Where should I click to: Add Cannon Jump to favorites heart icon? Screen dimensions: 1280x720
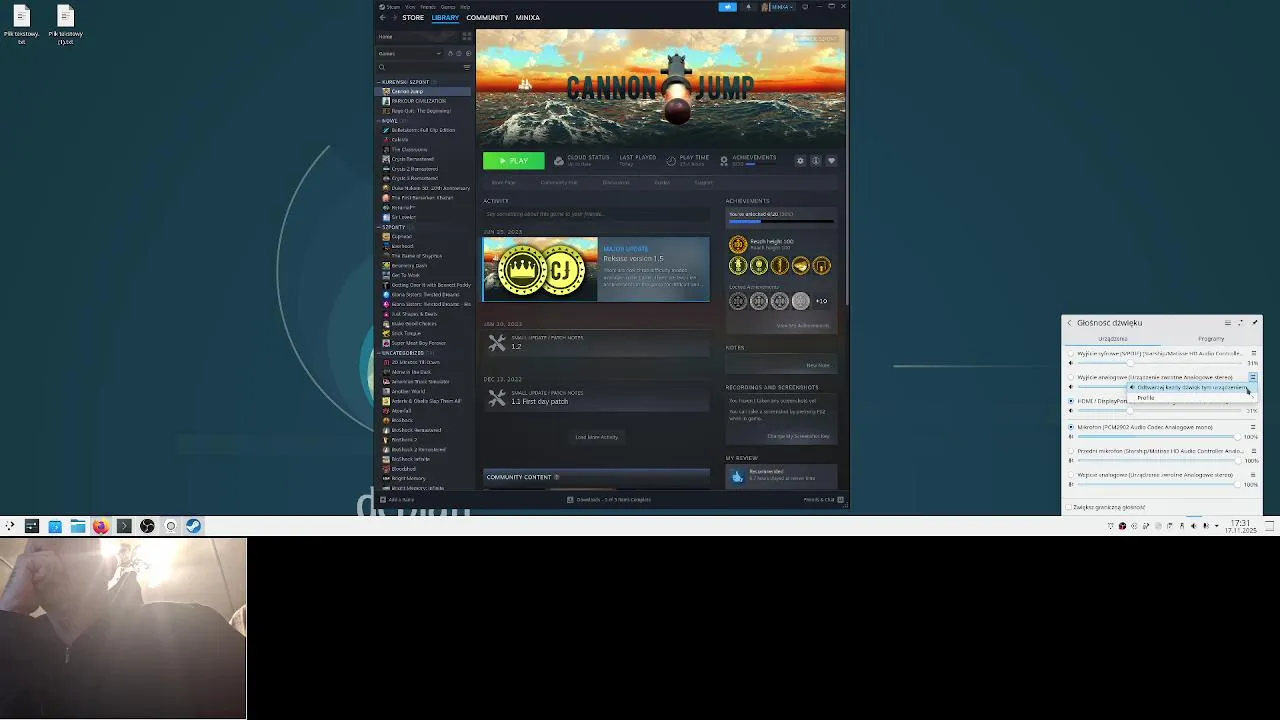(831, 161)
